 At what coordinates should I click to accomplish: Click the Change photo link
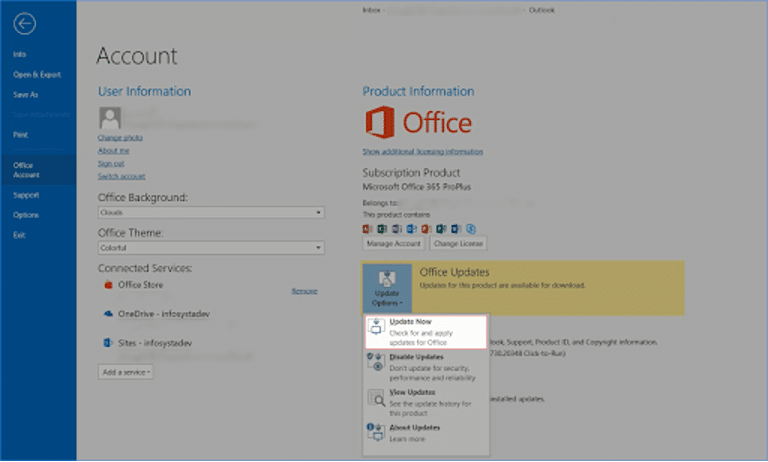tap(120, 138)
